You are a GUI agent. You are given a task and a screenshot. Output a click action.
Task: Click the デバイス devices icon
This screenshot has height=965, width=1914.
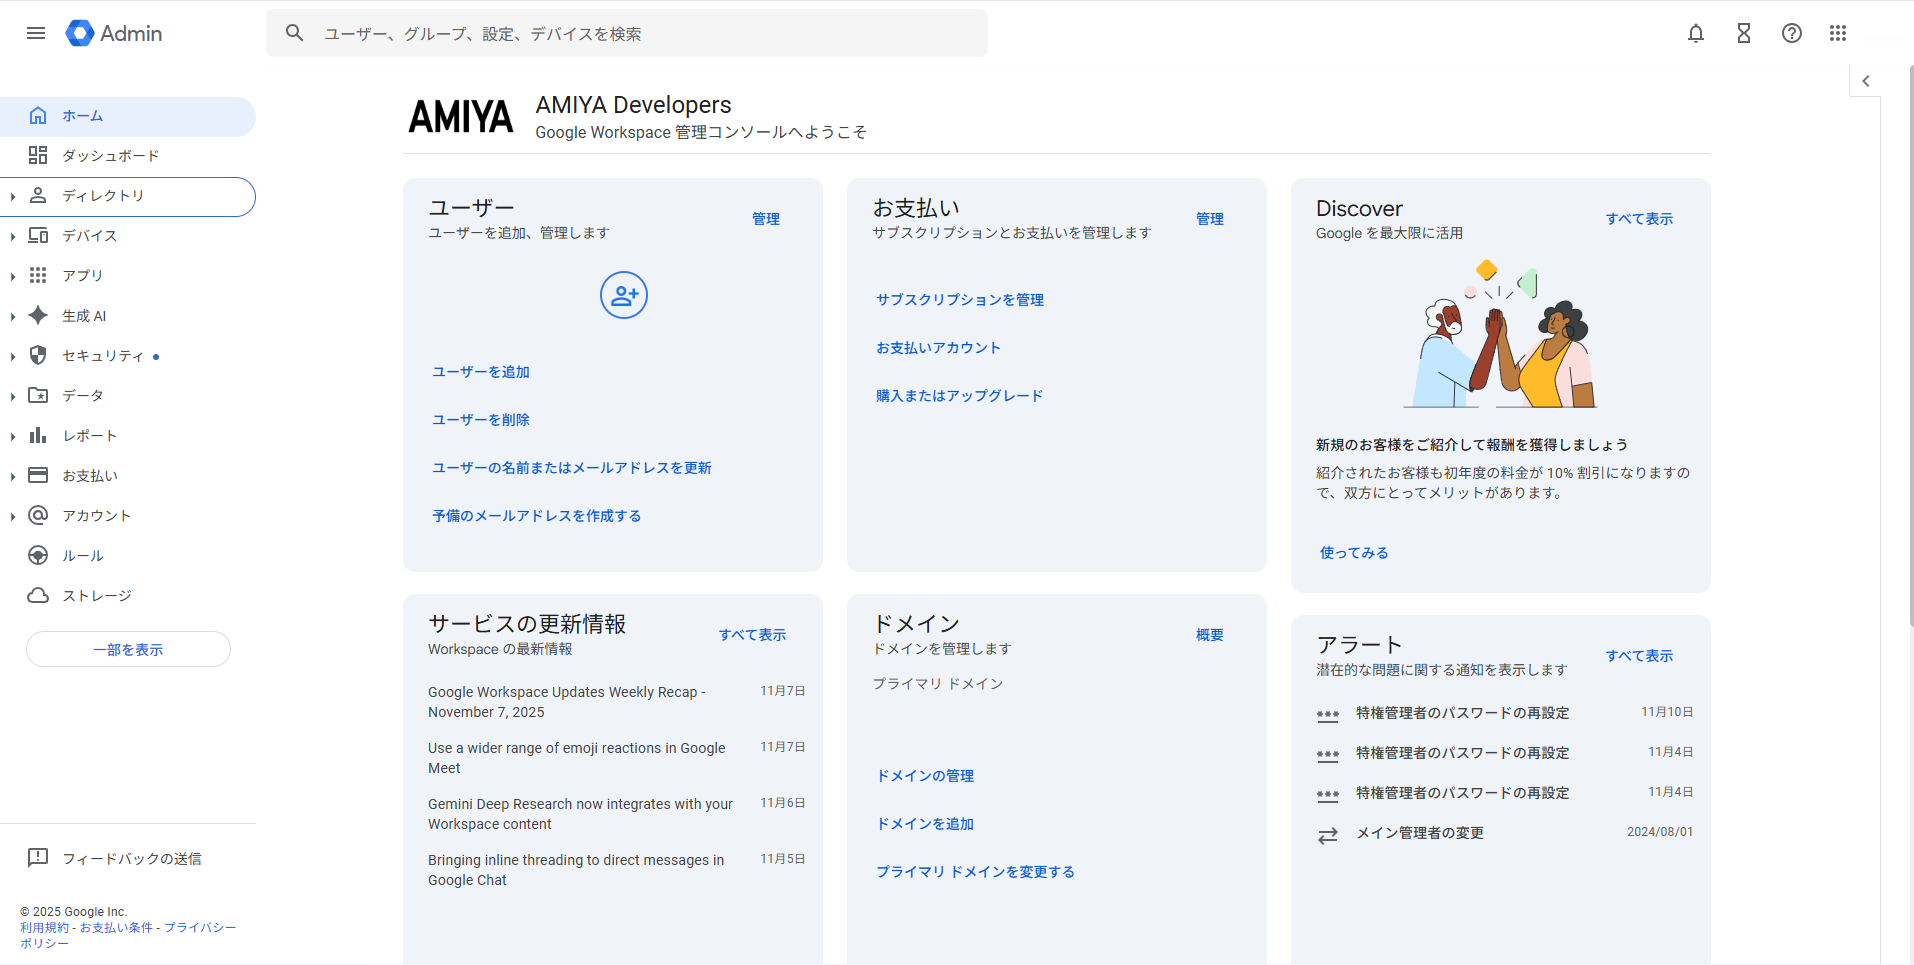pyautogui.click(x=38, y=235)
